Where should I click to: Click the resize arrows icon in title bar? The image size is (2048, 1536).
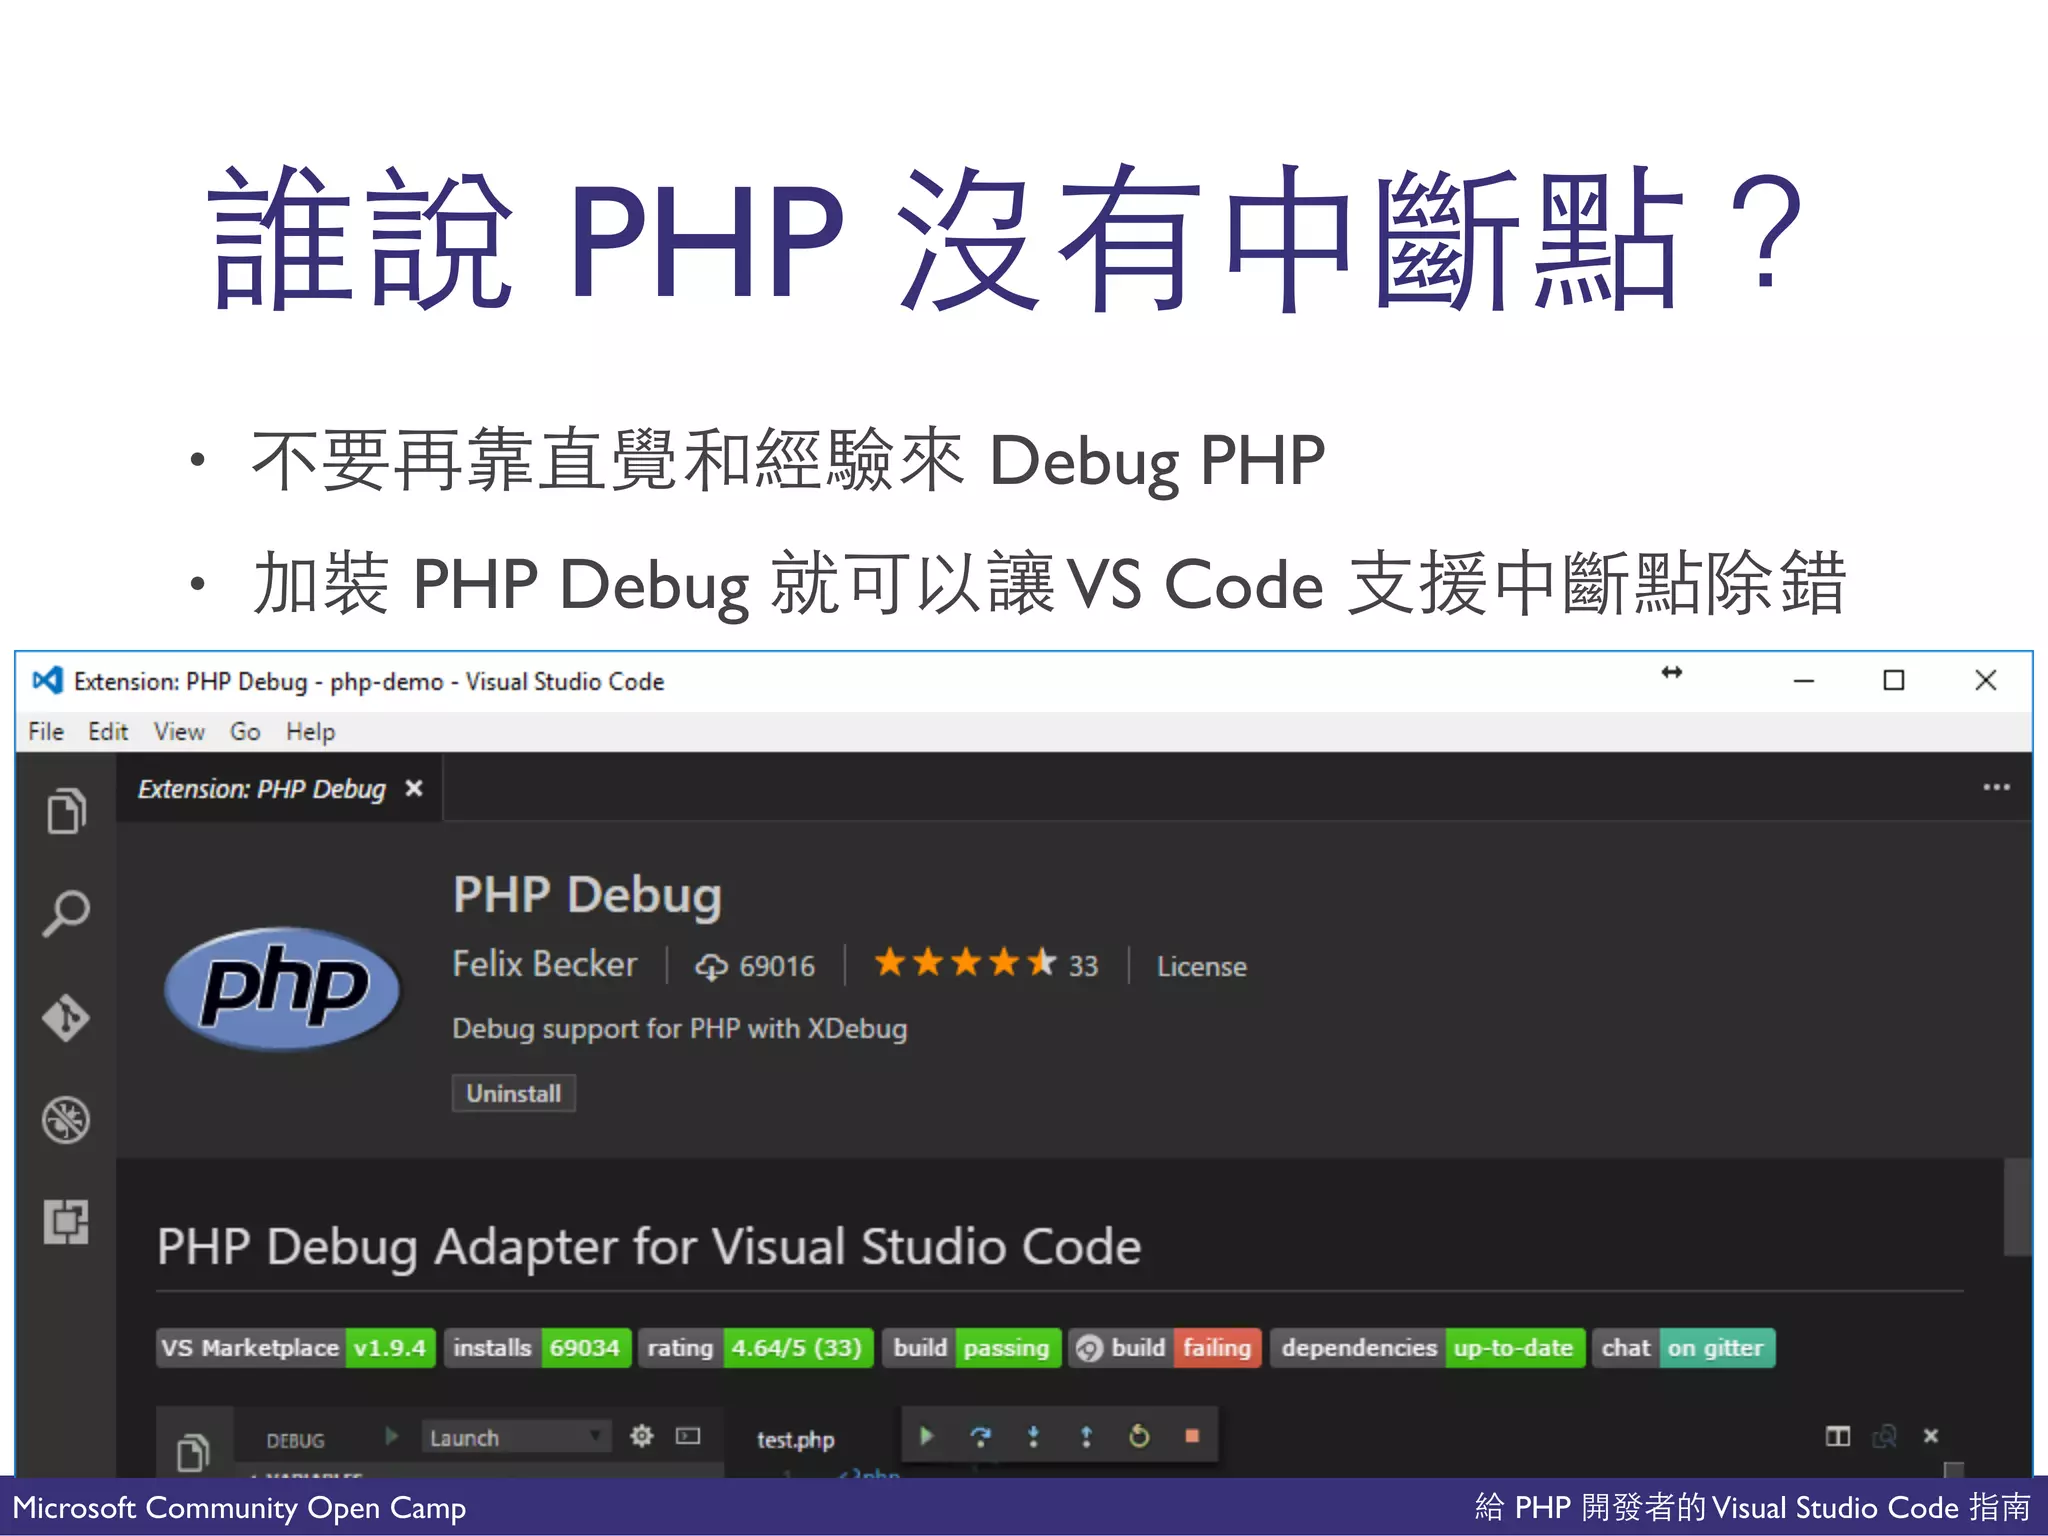pyautogui.click(x=1672, y=672)
